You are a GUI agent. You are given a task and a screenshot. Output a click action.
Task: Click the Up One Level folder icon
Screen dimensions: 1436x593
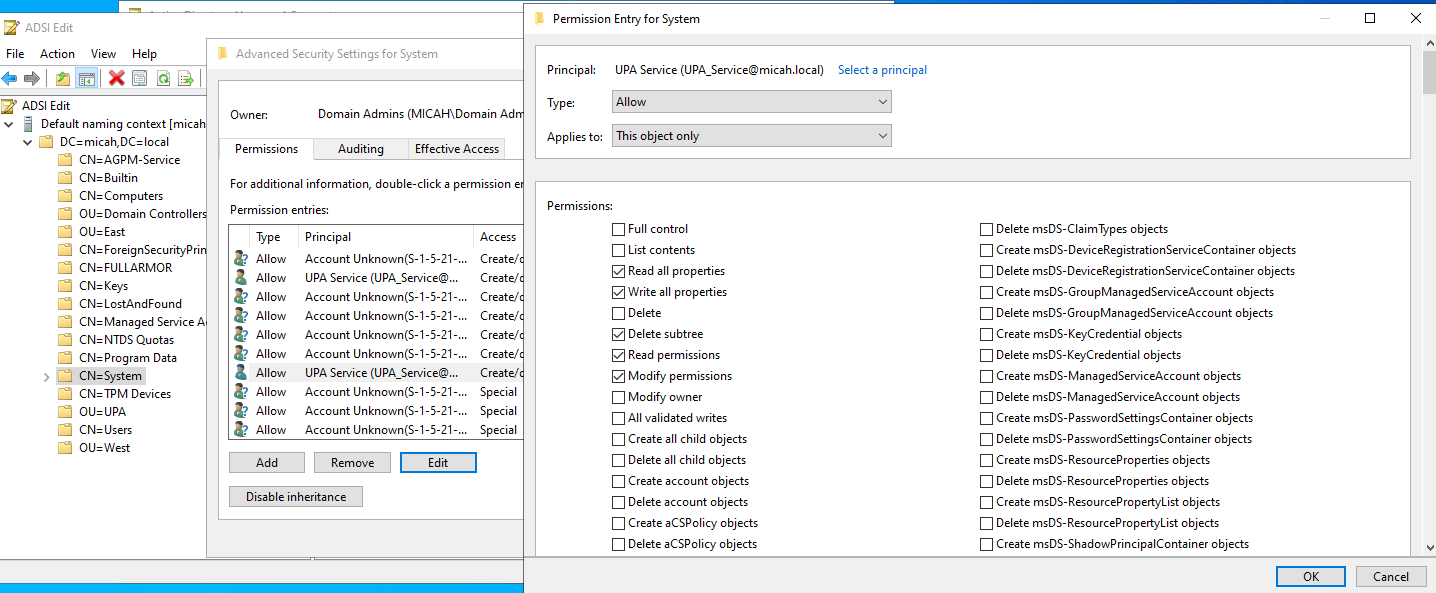tap(63, 79)
